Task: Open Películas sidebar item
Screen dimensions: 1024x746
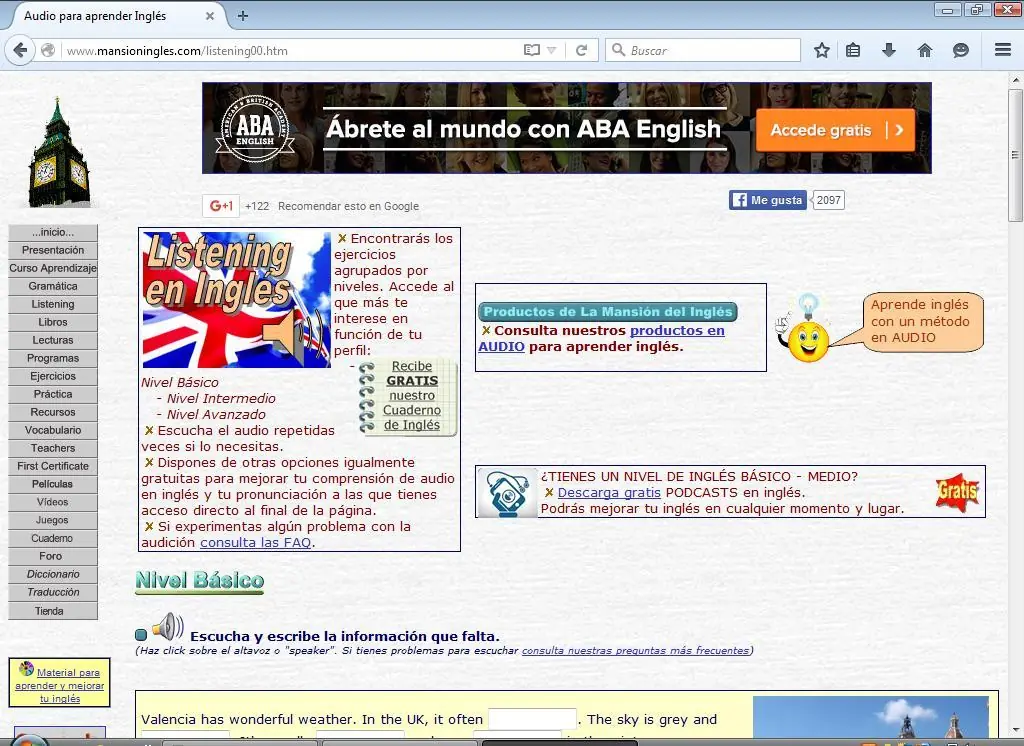Action: tap(53, 484)
